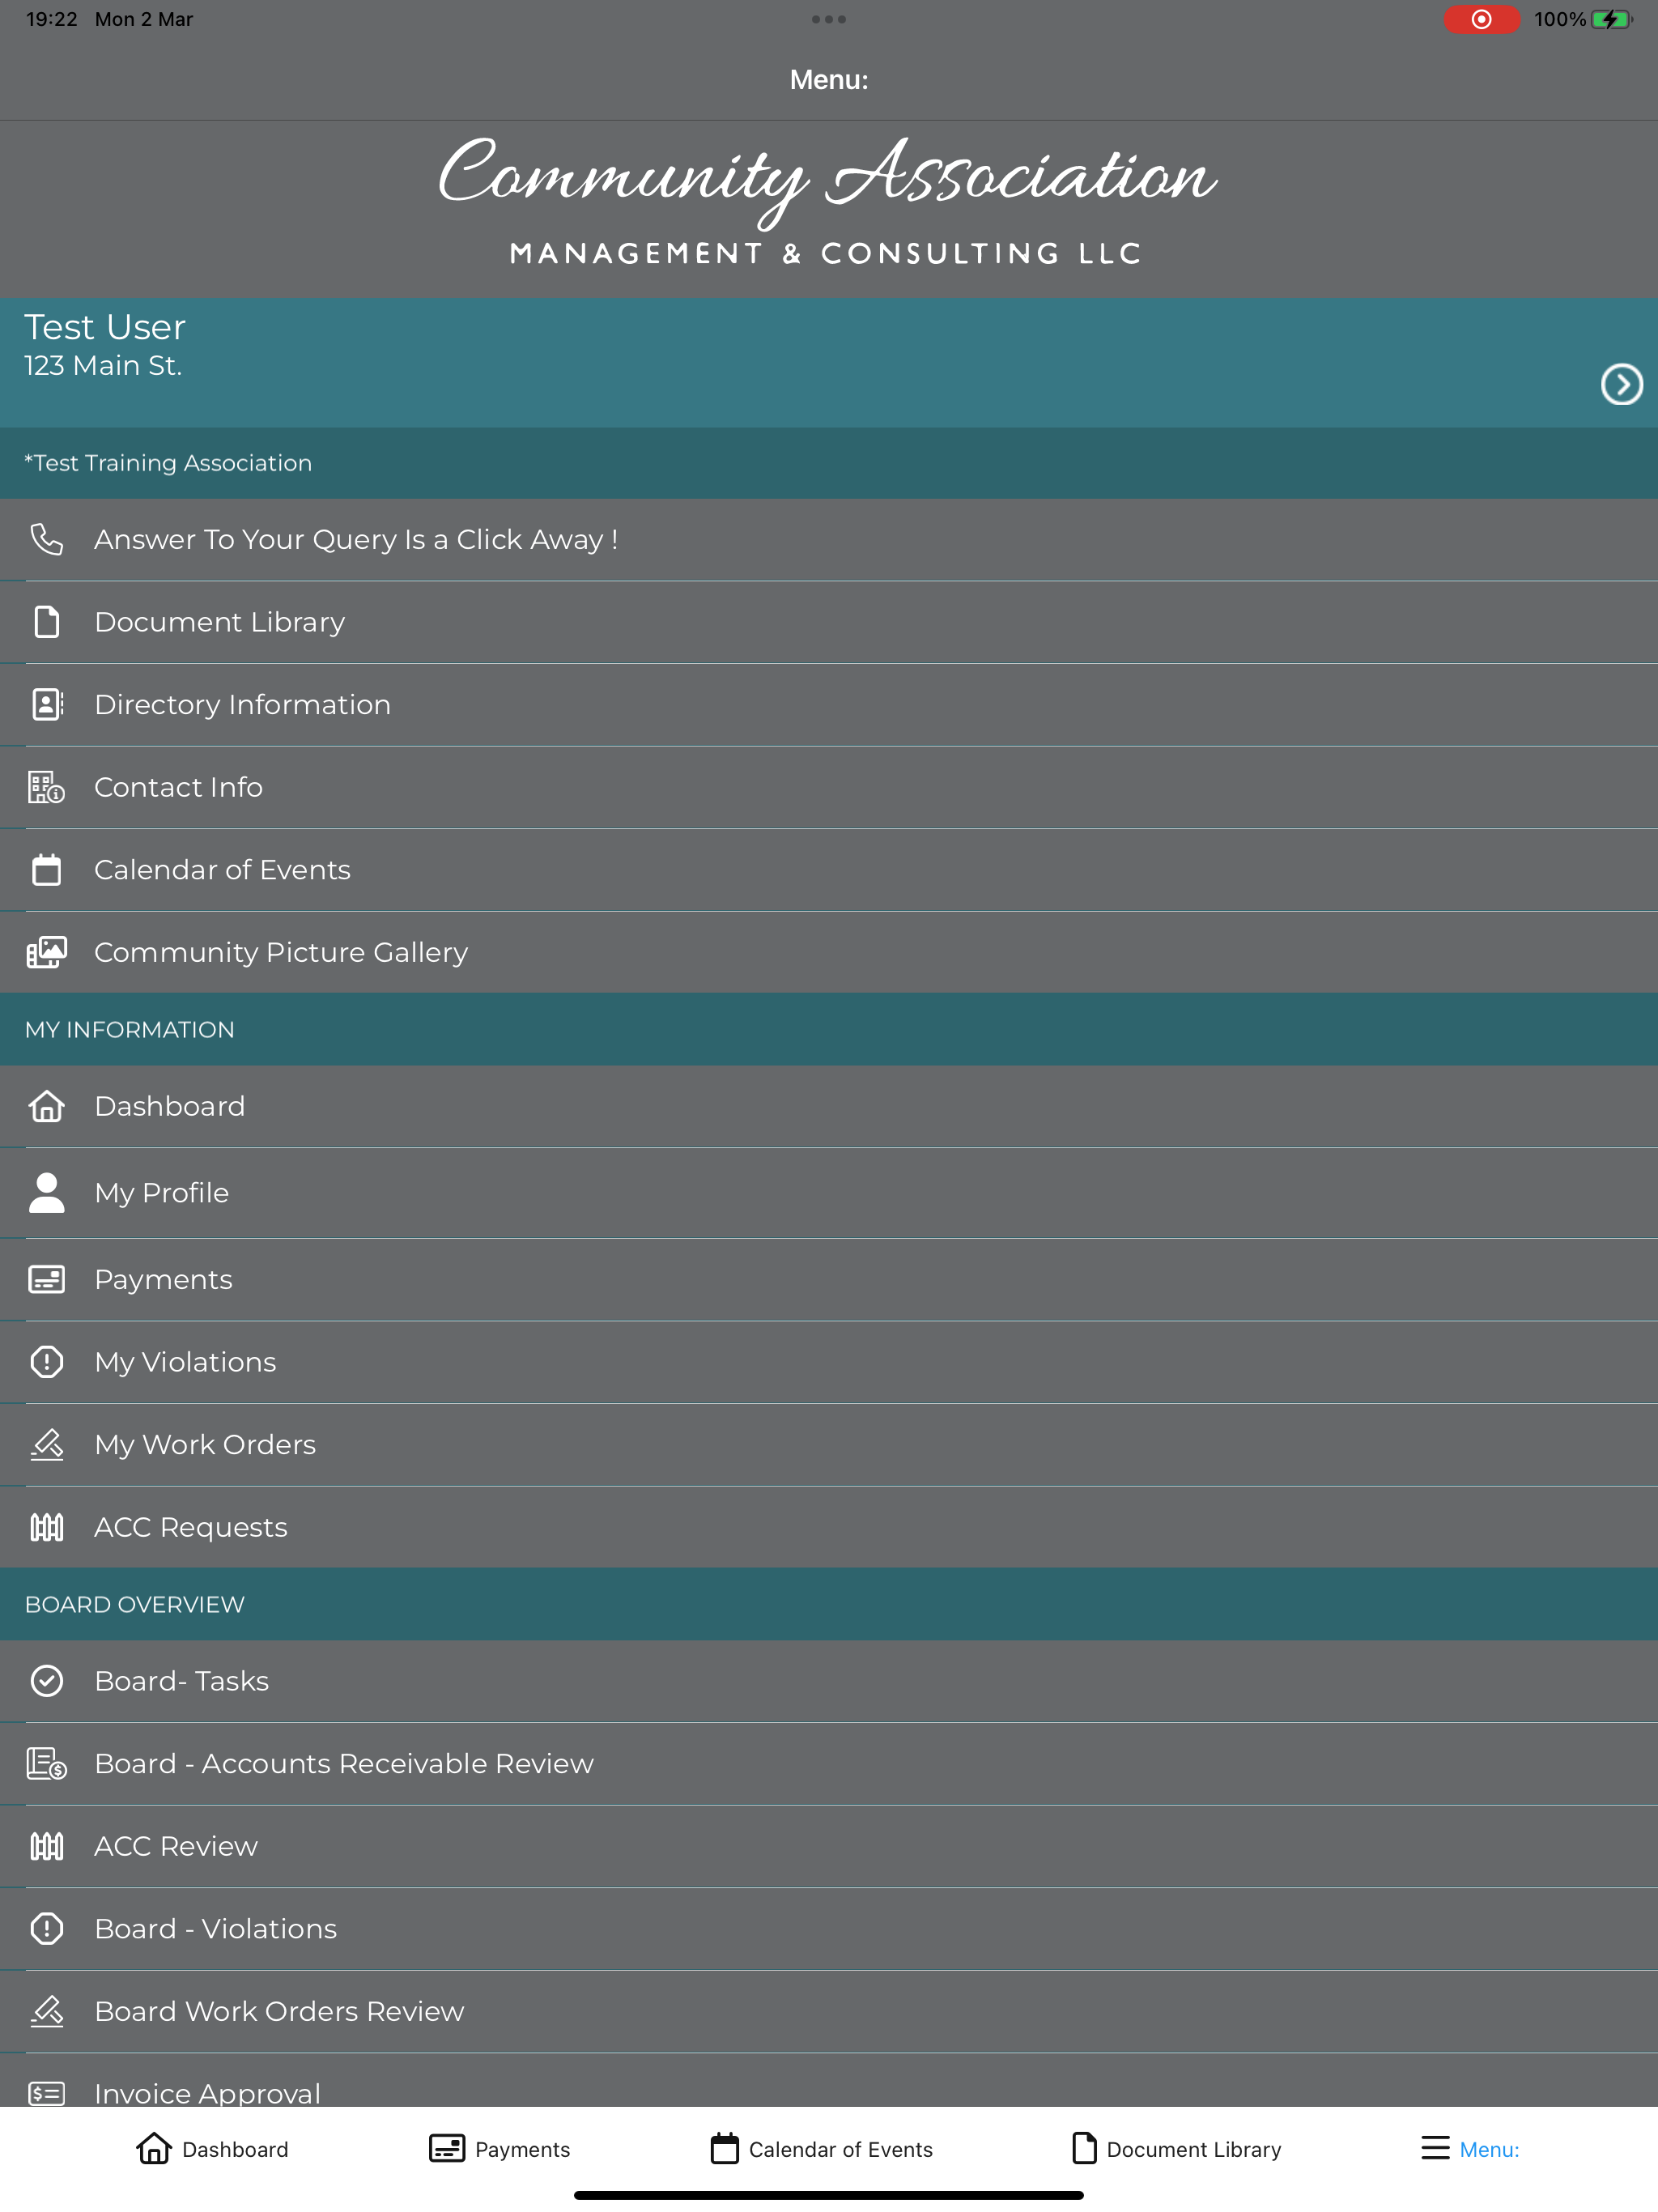Tap the house icon in the bottom tab bar
Screen dimensions: 1658x2212
154,2148
